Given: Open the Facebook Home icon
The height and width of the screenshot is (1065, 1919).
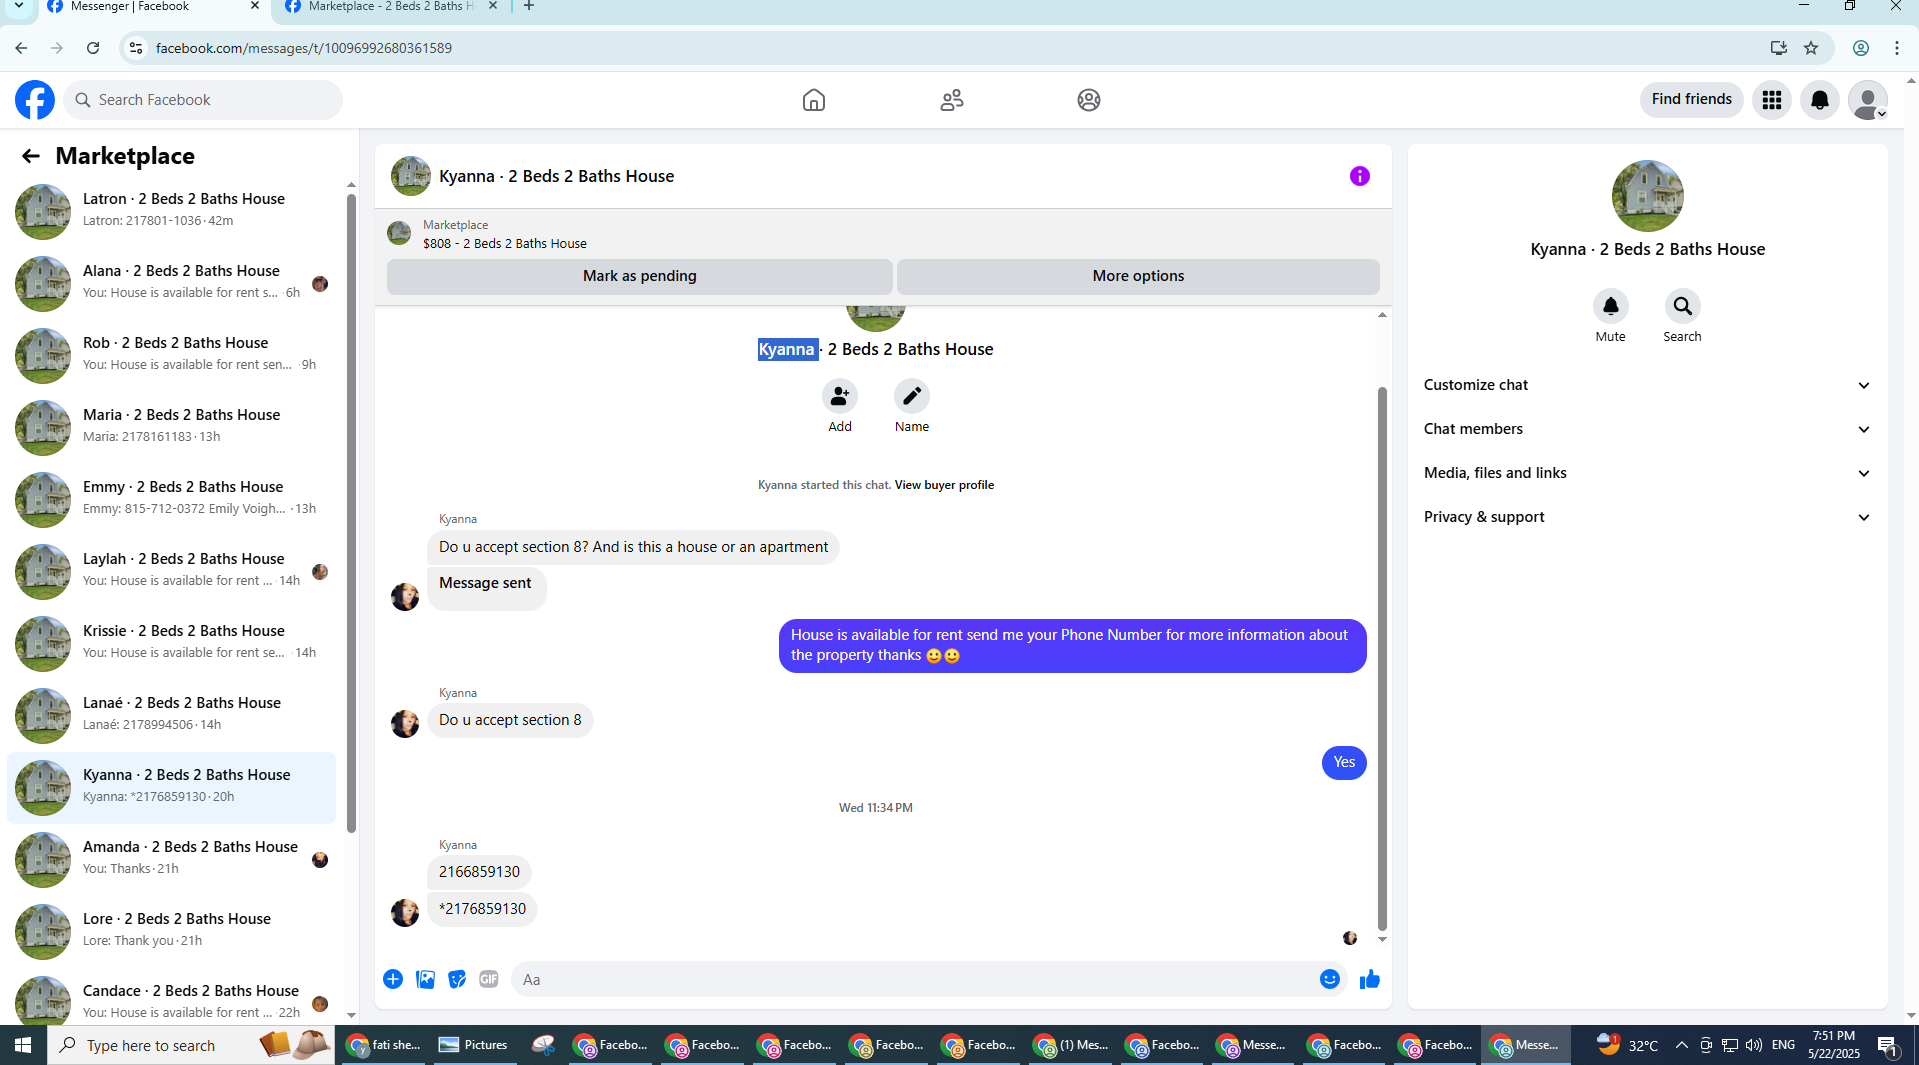Looking at the screenshot, I should [814, 100].
